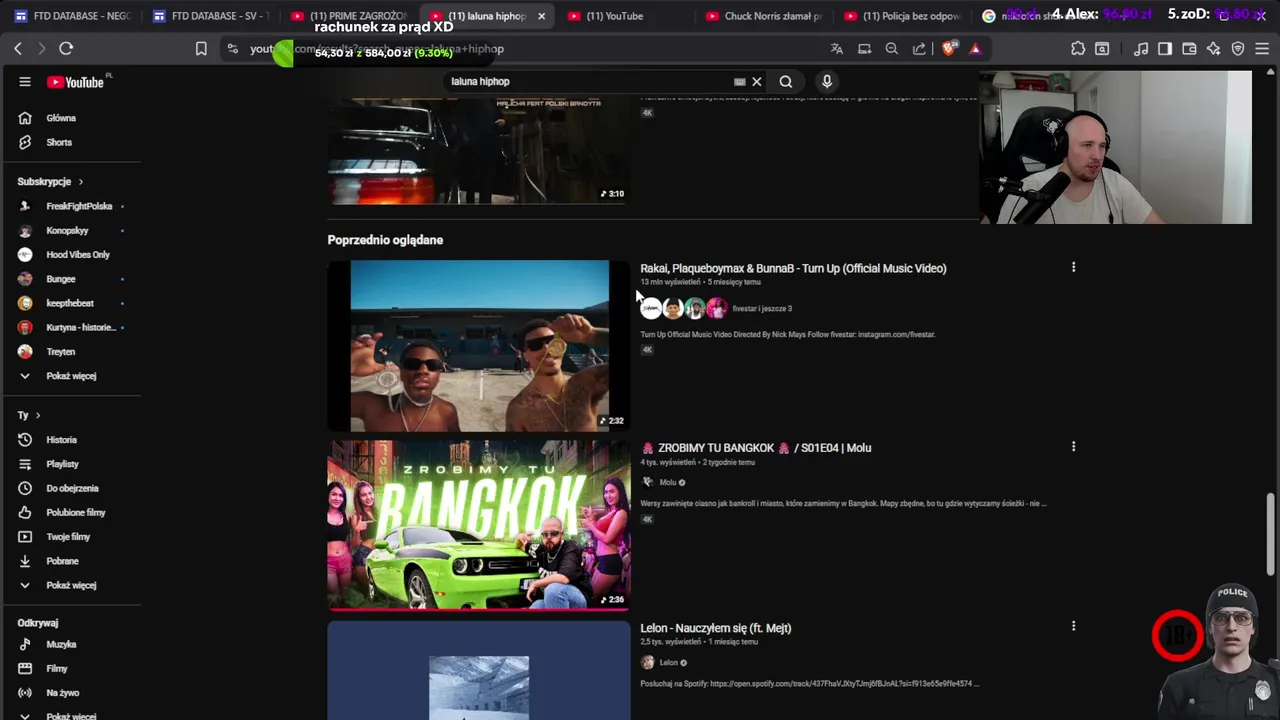The height and width of the screenshot is (720, 1280).
Task: Open the Lelon - Nauczyłem się title
Action: [x=715, y=628]
